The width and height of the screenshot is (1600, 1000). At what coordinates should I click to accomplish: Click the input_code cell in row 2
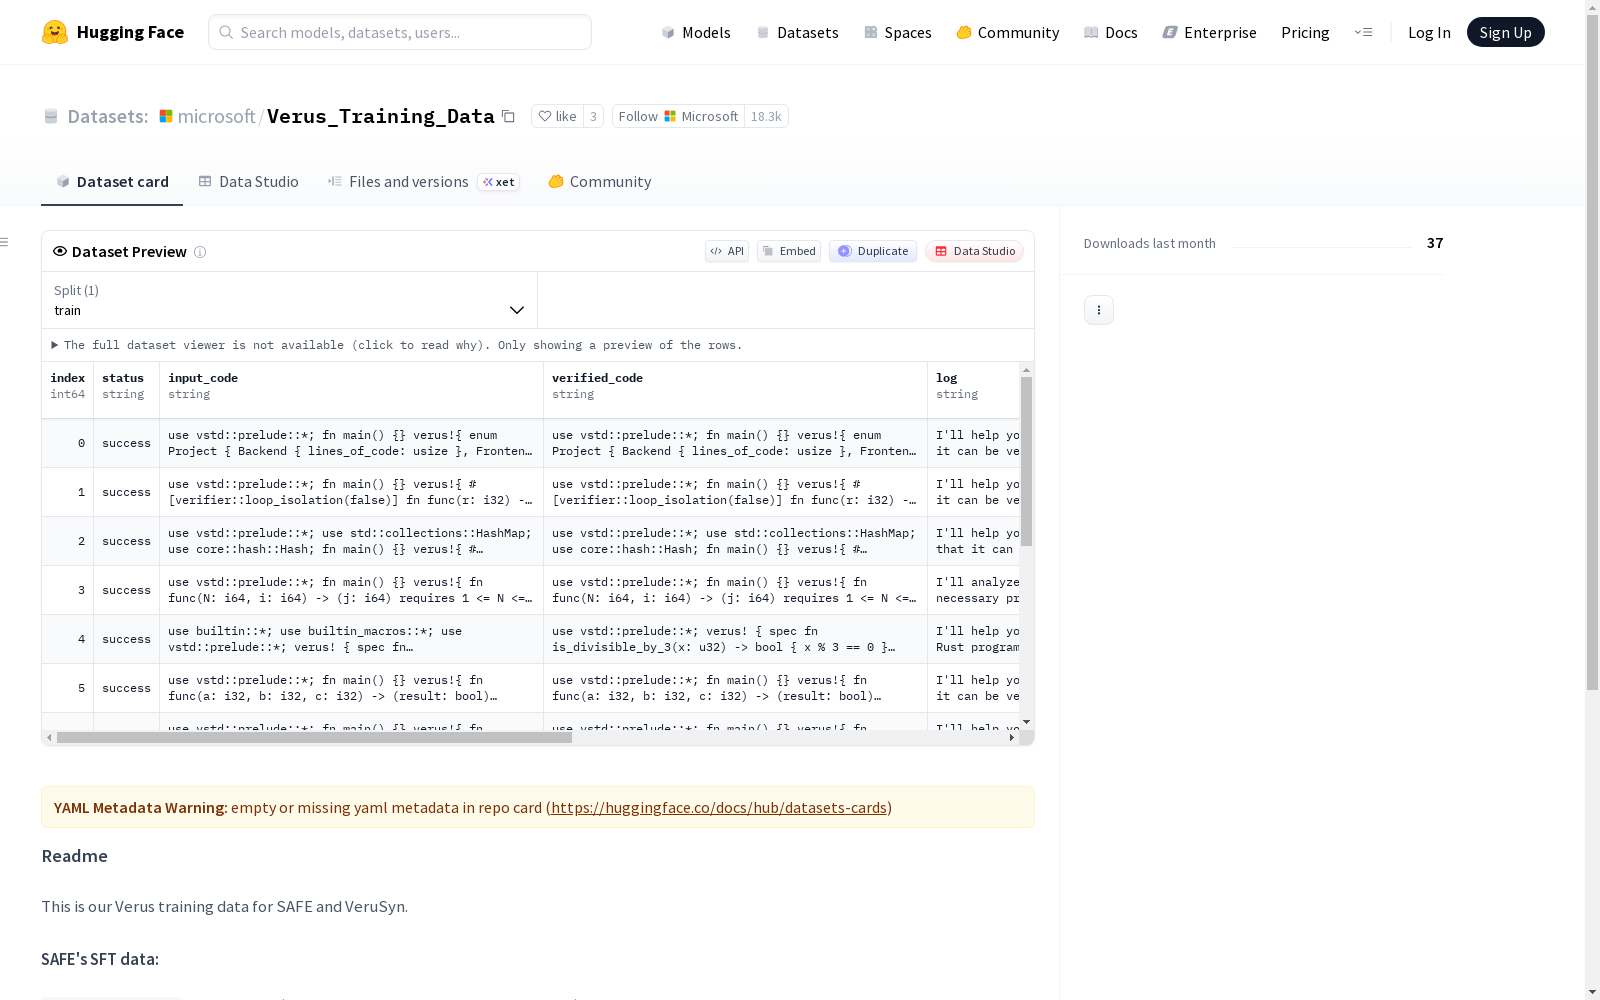pos(351,541)
